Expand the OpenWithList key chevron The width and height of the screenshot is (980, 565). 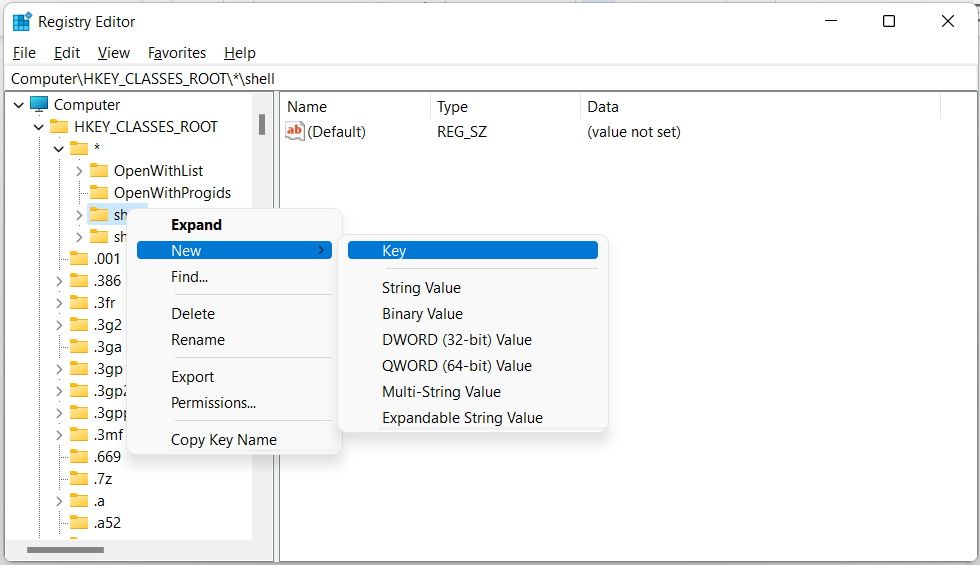[x=79, y=170]
